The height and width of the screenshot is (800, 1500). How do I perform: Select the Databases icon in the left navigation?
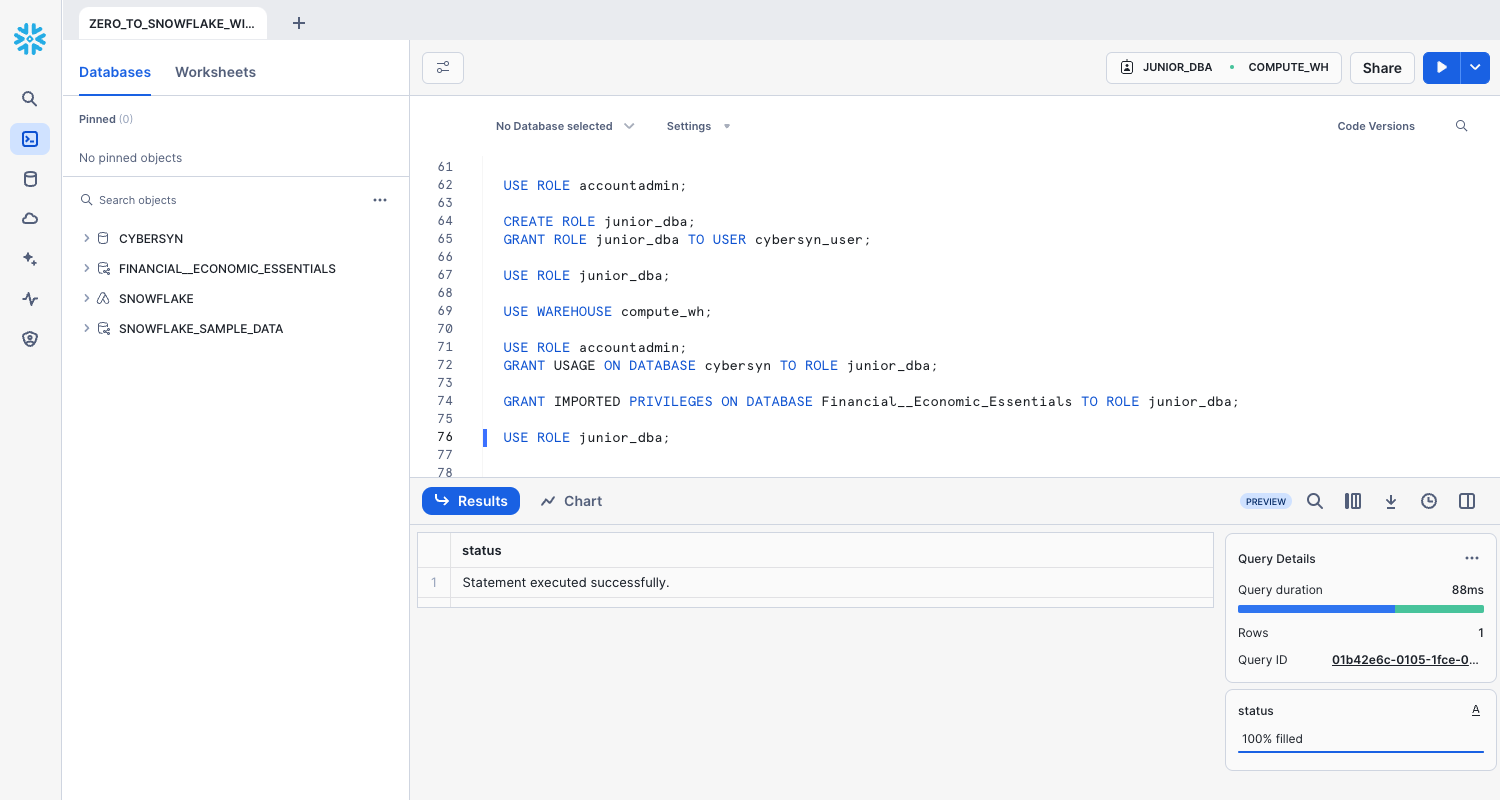point(29,178)
